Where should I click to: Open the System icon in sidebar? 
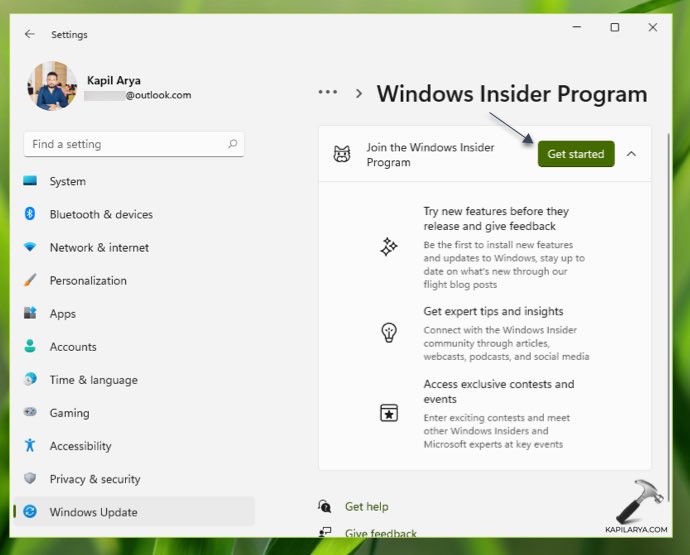[30, 181]
